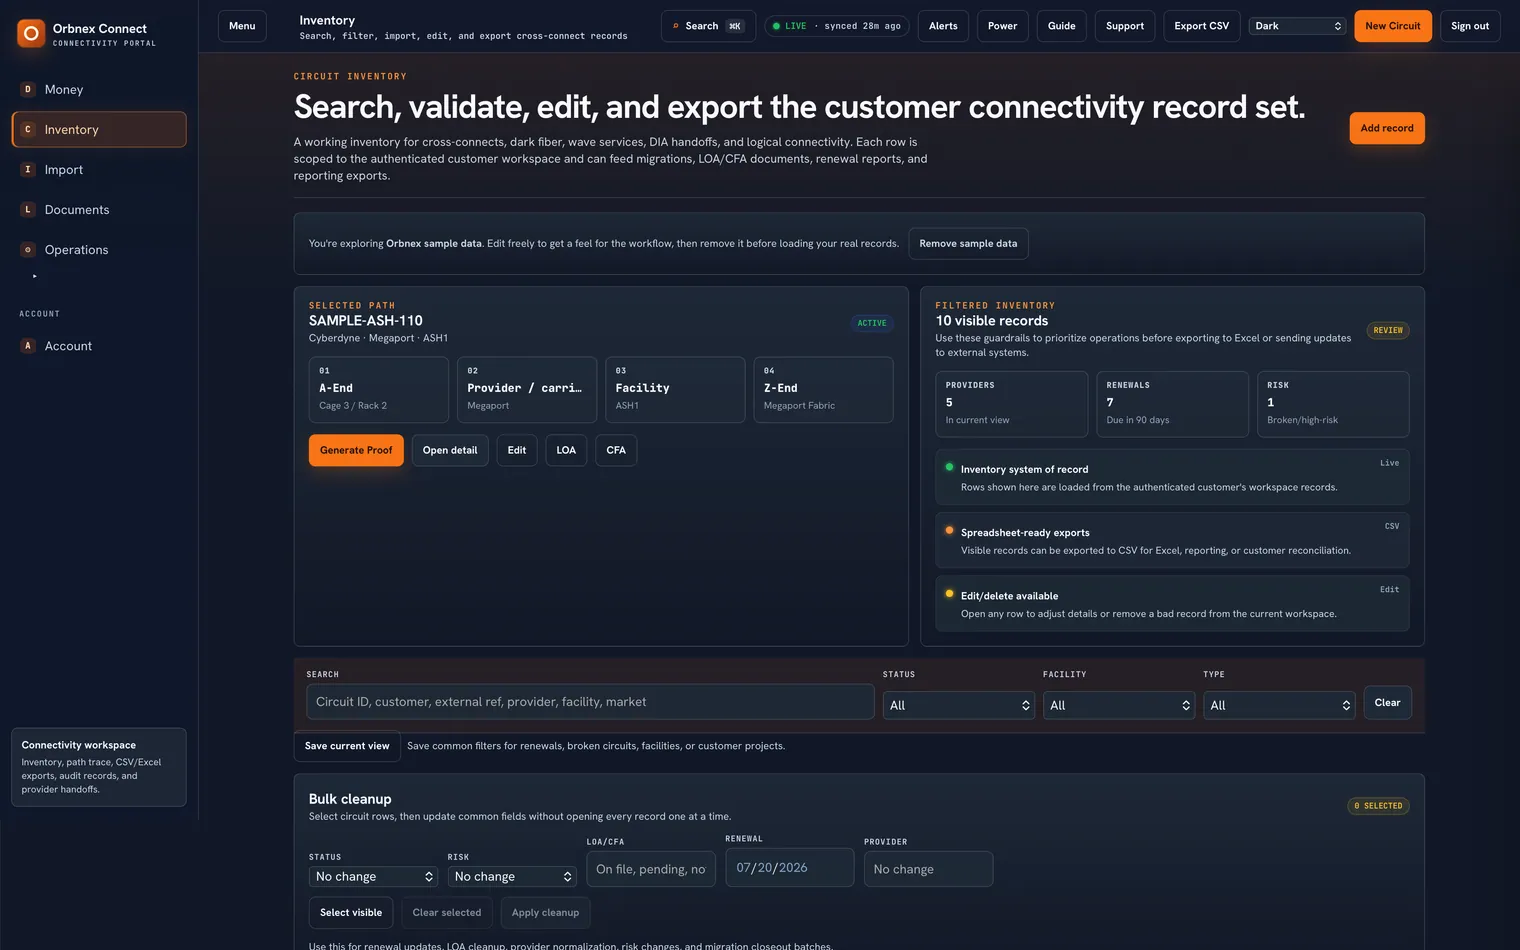This screenshot has height=950, width=1520.
Task: Click the LIVE synced status pill
Action: coord(836,26)
